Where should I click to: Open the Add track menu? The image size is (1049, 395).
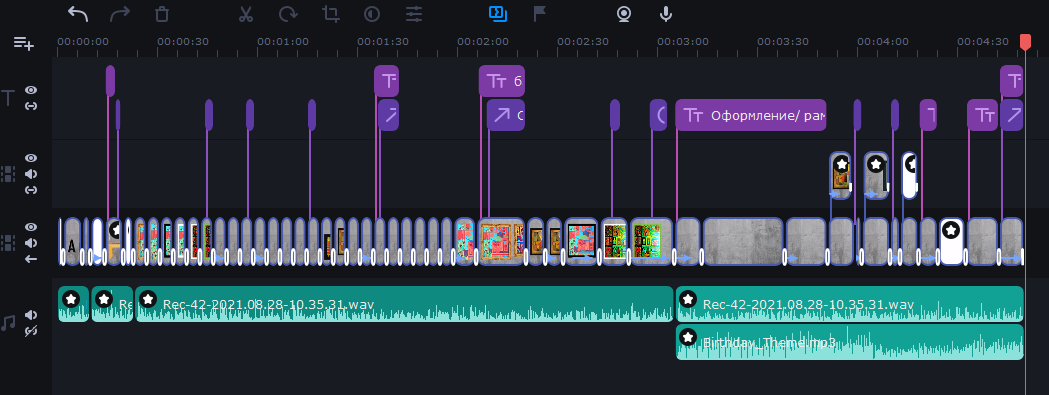[24, 44]
